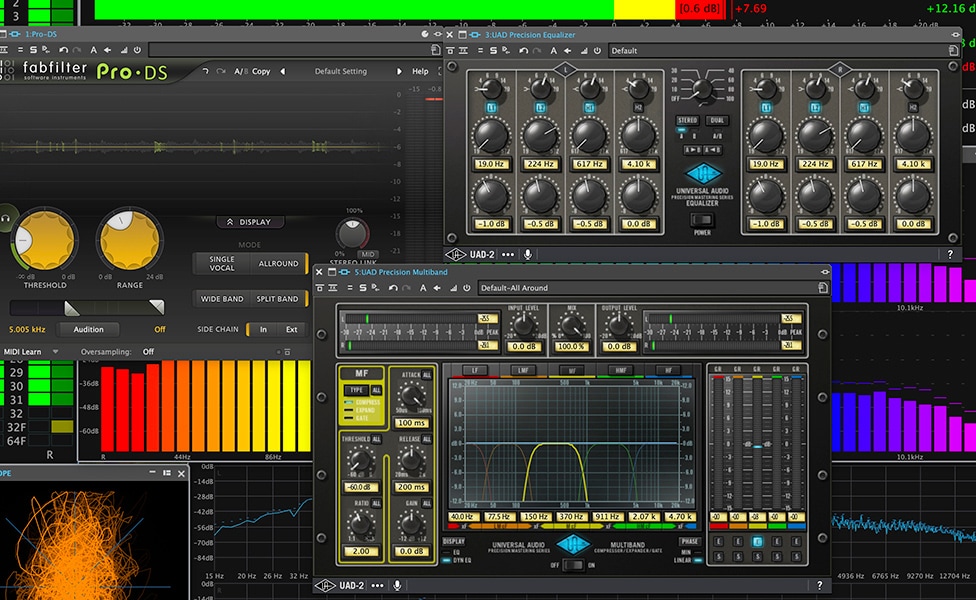This screenshot has width=976, height=600.
Task: Click the yellow Threshold knob in Pro-DS
Action: coord(44,240)
